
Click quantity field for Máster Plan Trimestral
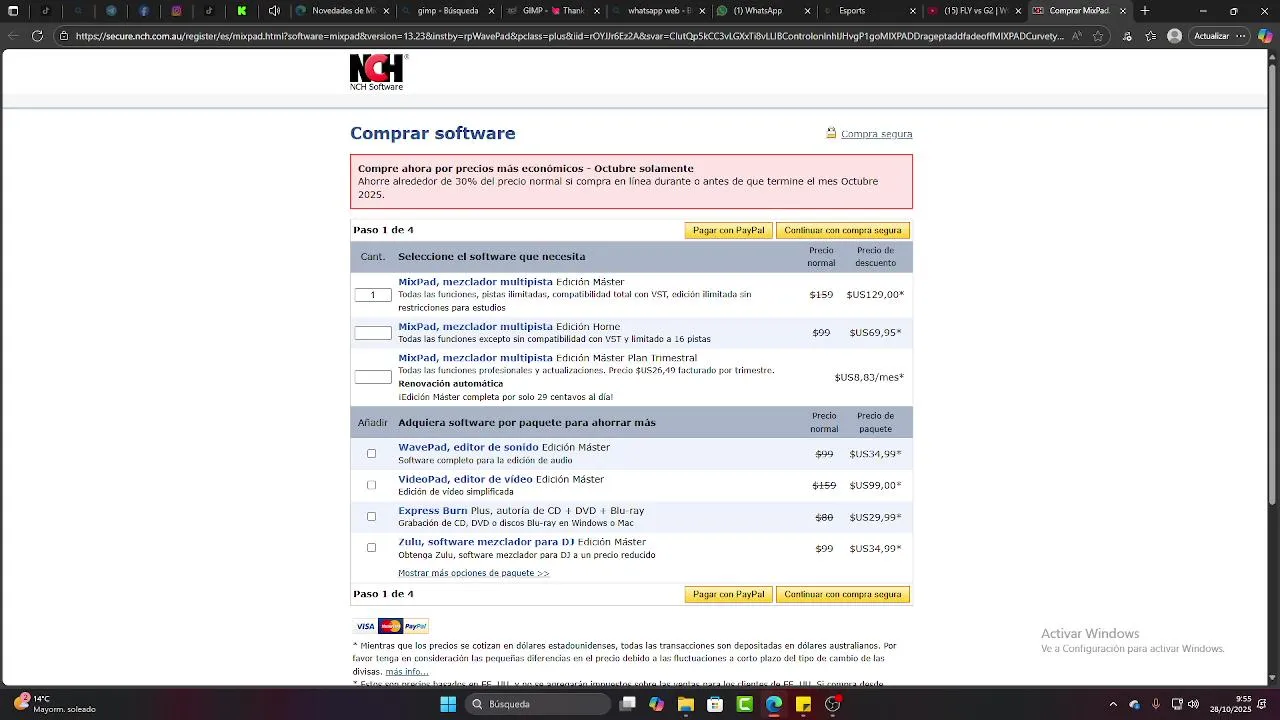[x=373, y=377]
